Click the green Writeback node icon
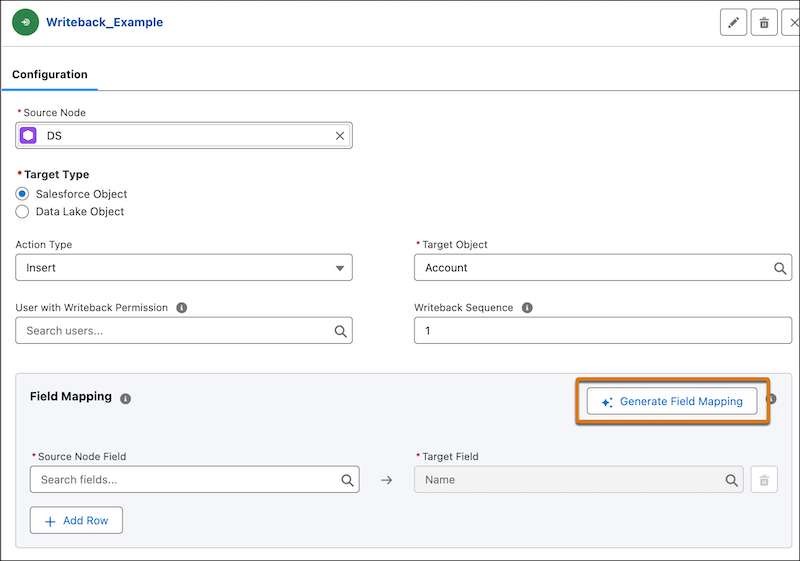Screen dimensions: 800x561 tap(26, 22)
